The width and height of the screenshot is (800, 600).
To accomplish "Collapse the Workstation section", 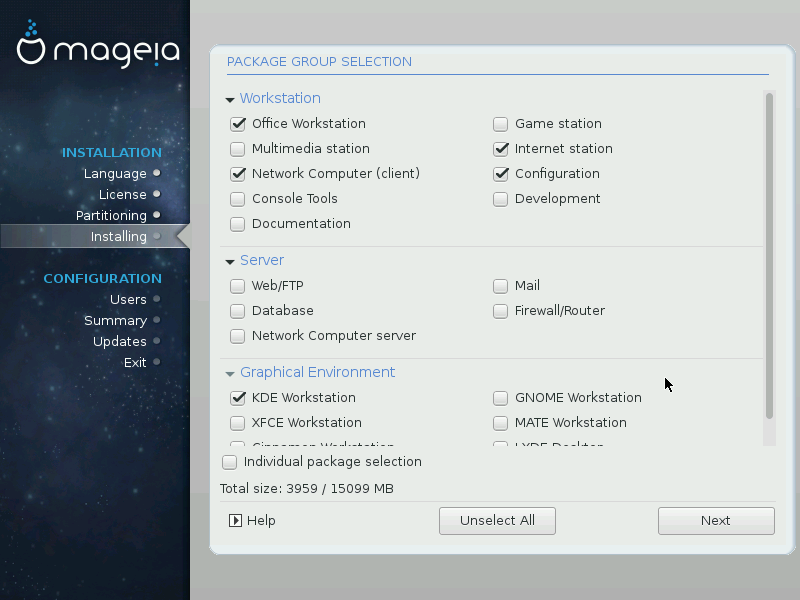I will tap(230, 100).
